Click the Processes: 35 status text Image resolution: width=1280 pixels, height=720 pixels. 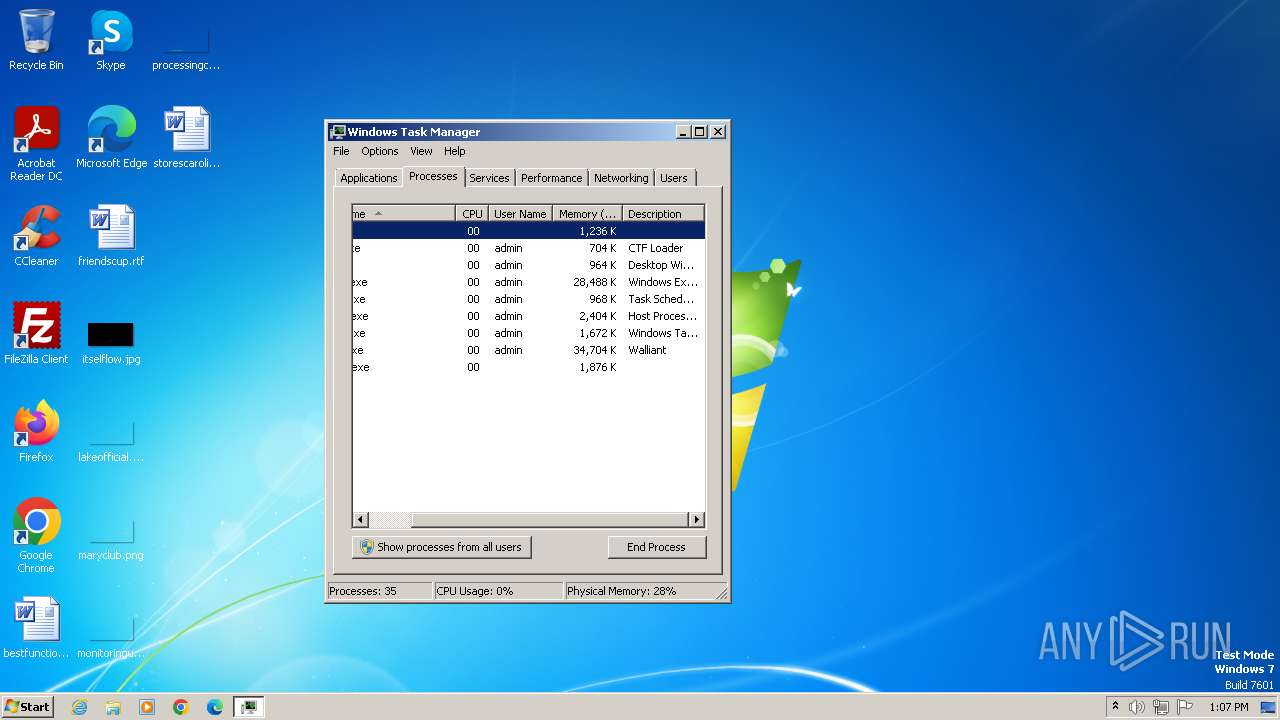363,591
